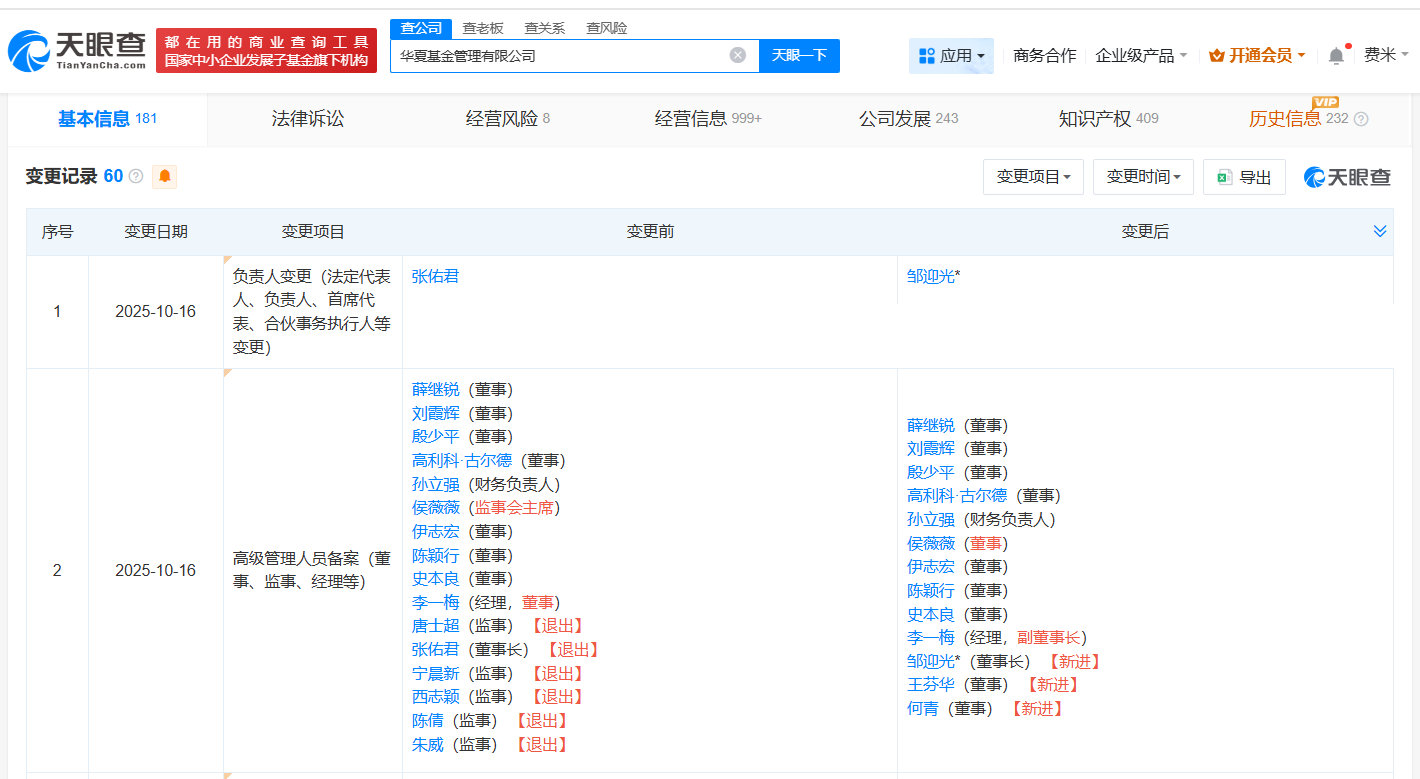The image size is (1420, 779).
Task: Open the 变更时间 filter dropdown
Action: (x=1143, y=176)
